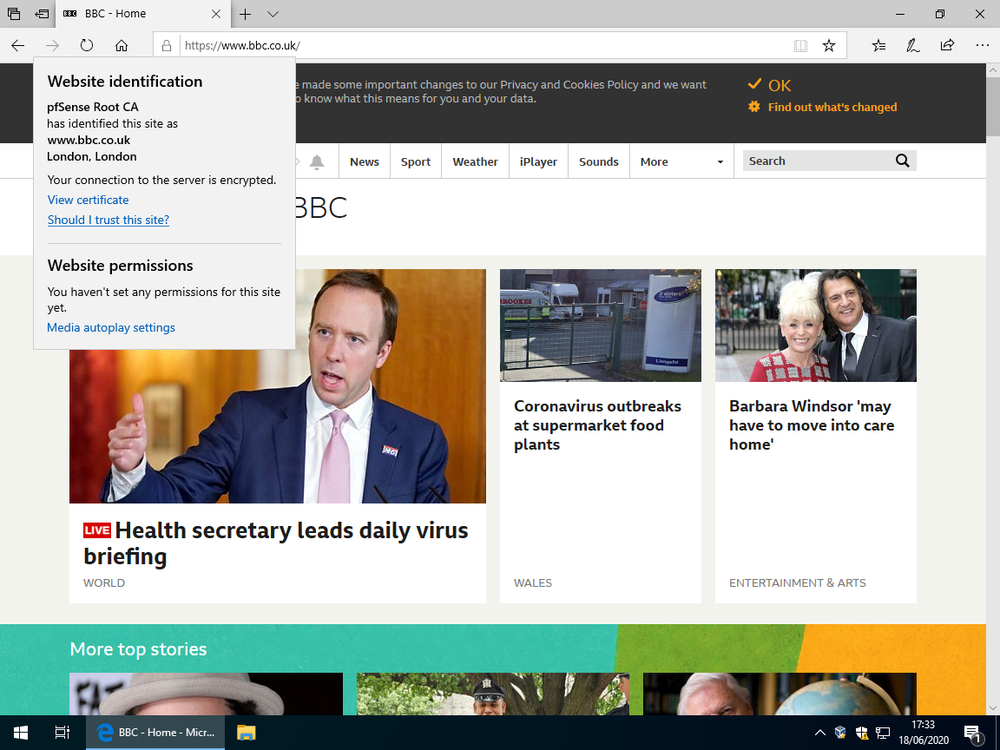Set these tabs aside icon
This screenshot has height=750, width=1000.
pos(42,13)
